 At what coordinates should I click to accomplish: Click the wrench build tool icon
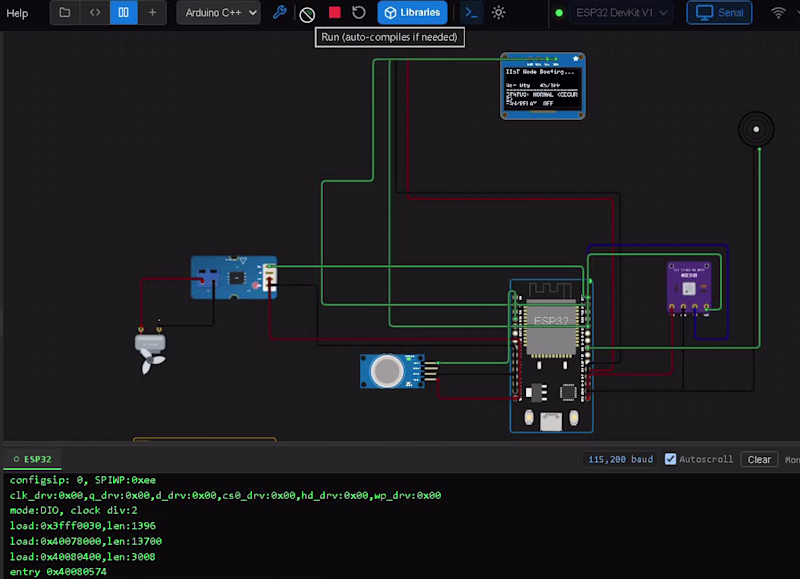280,13
